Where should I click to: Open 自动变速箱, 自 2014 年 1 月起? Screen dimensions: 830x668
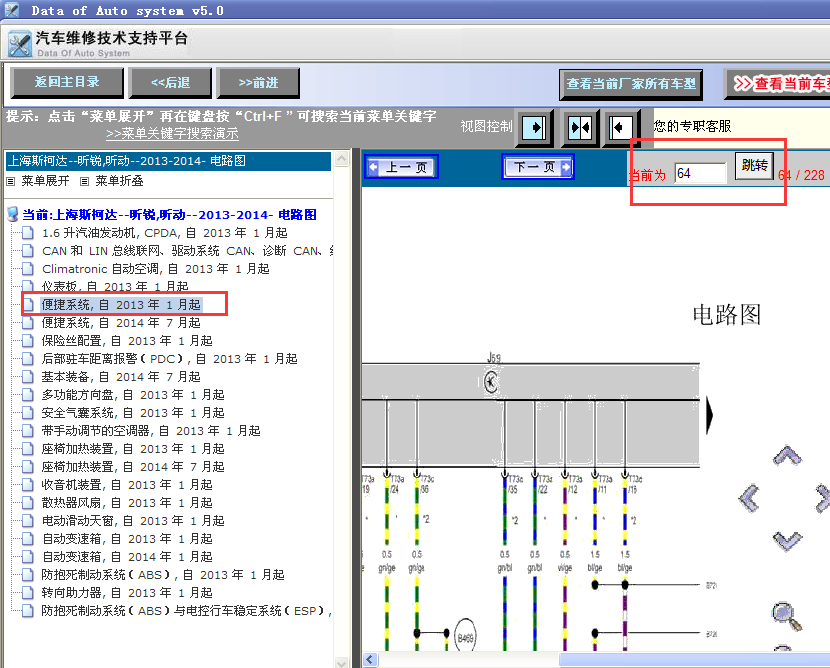[127, 557]
